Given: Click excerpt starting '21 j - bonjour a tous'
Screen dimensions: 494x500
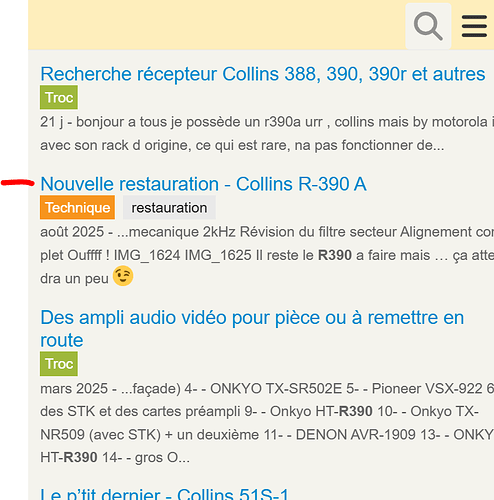Looking at the screenshot, I should coord(267,133).
